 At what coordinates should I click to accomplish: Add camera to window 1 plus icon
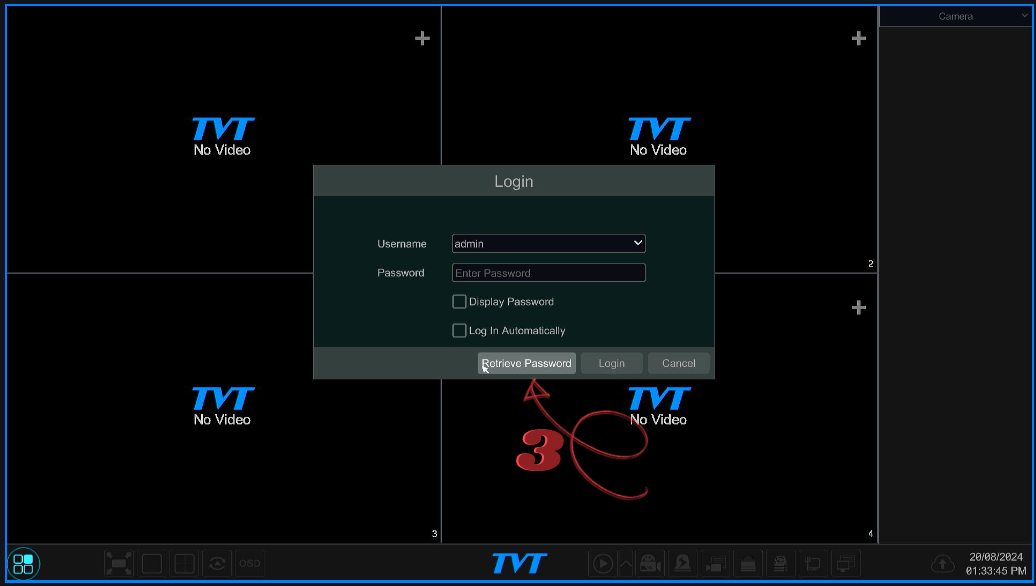422,38
